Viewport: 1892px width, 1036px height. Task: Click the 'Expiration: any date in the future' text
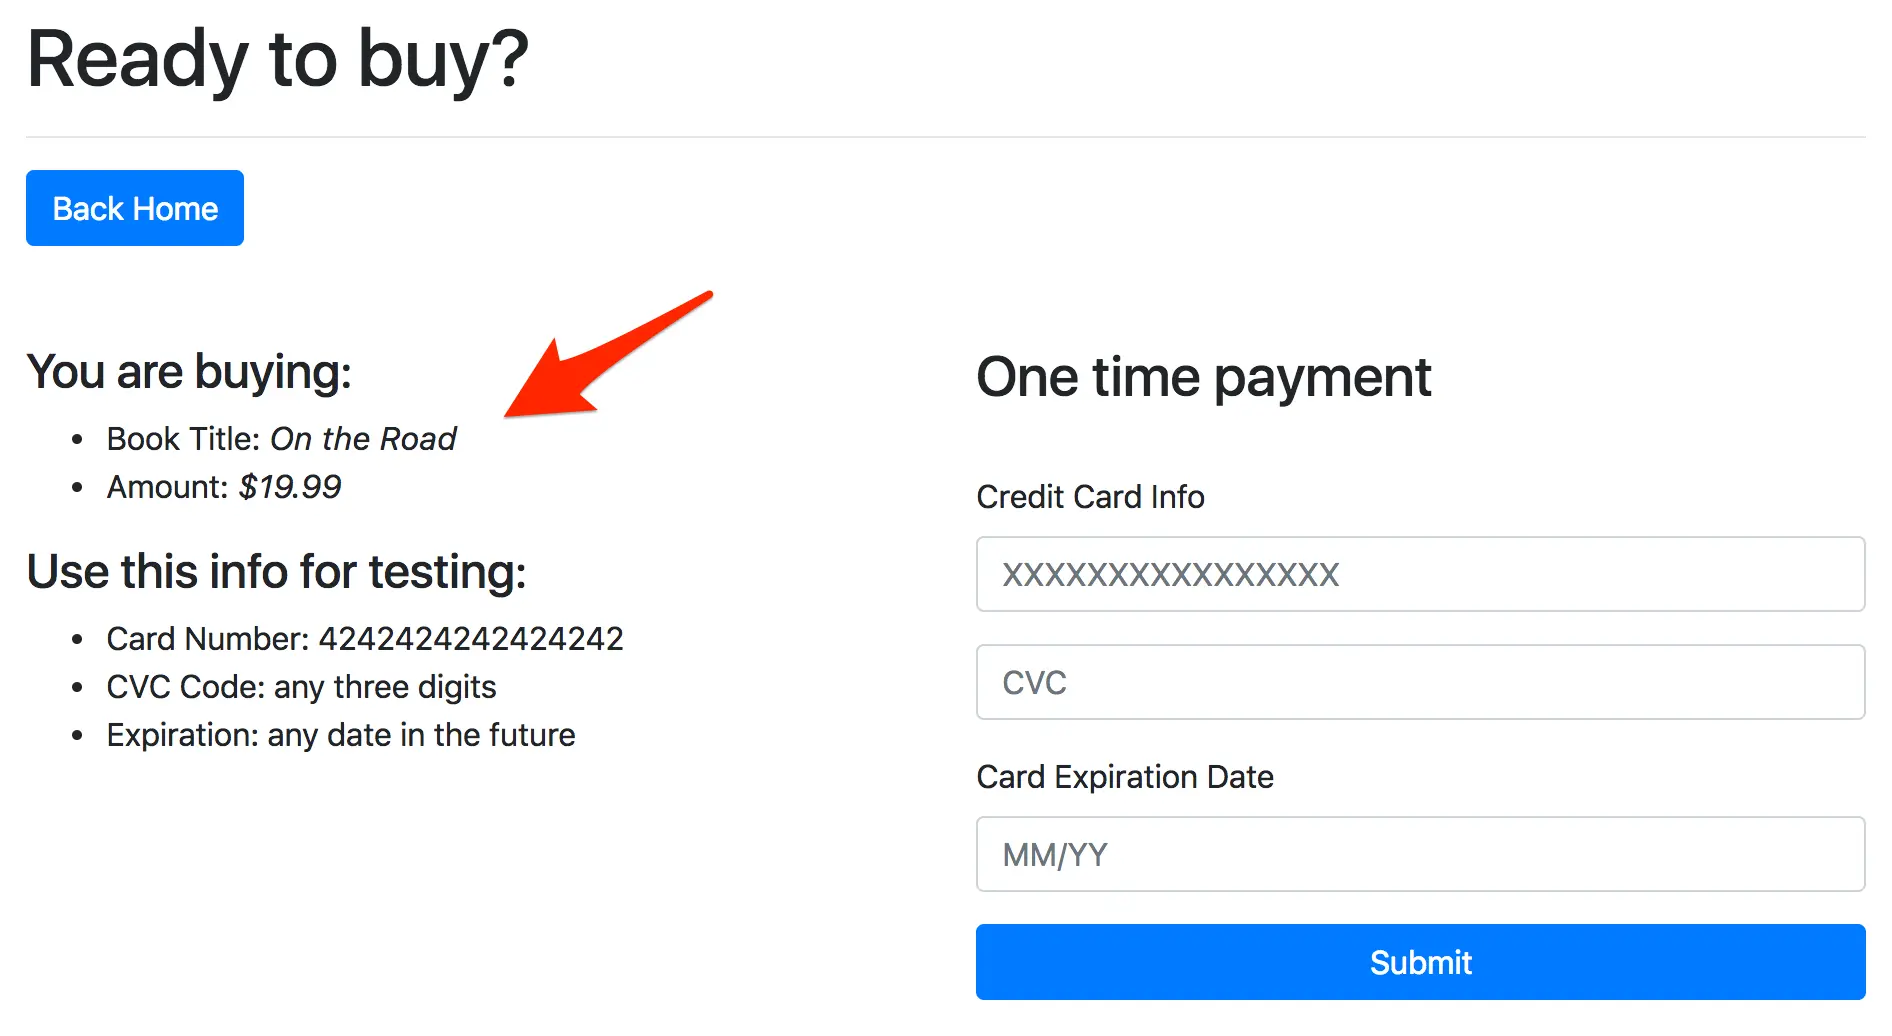point(340,735)
